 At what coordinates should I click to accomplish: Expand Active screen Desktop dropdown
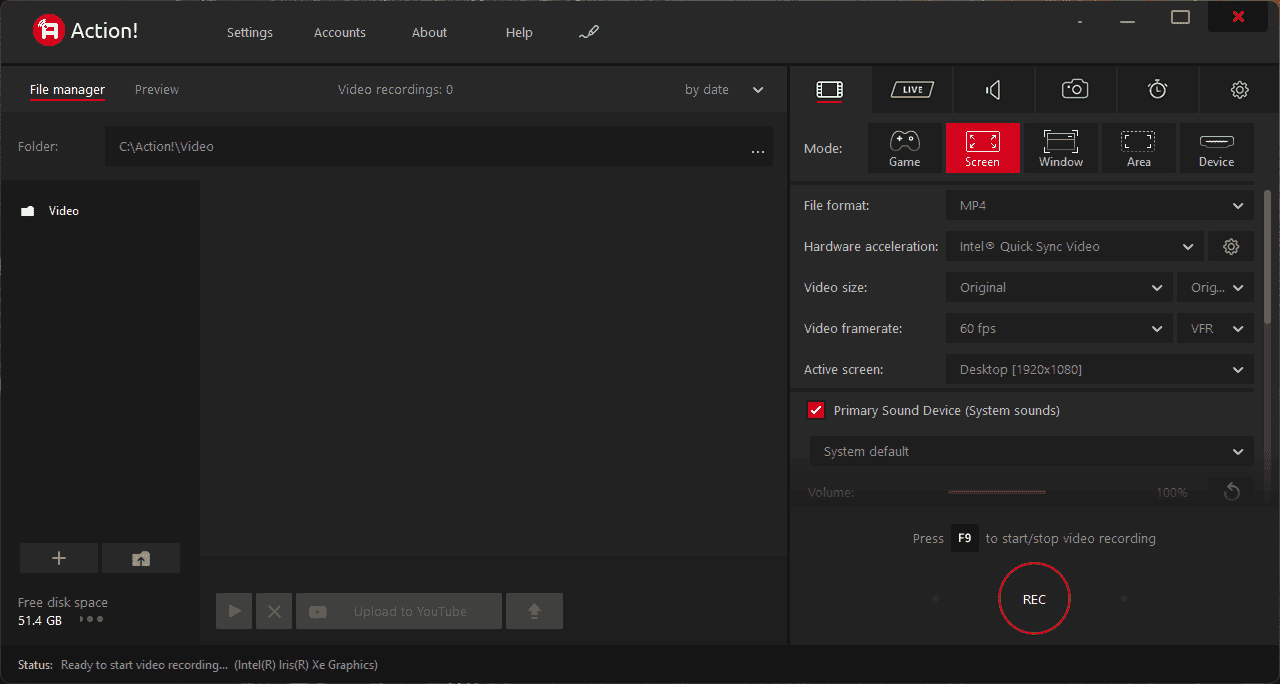coord(1100,369)
